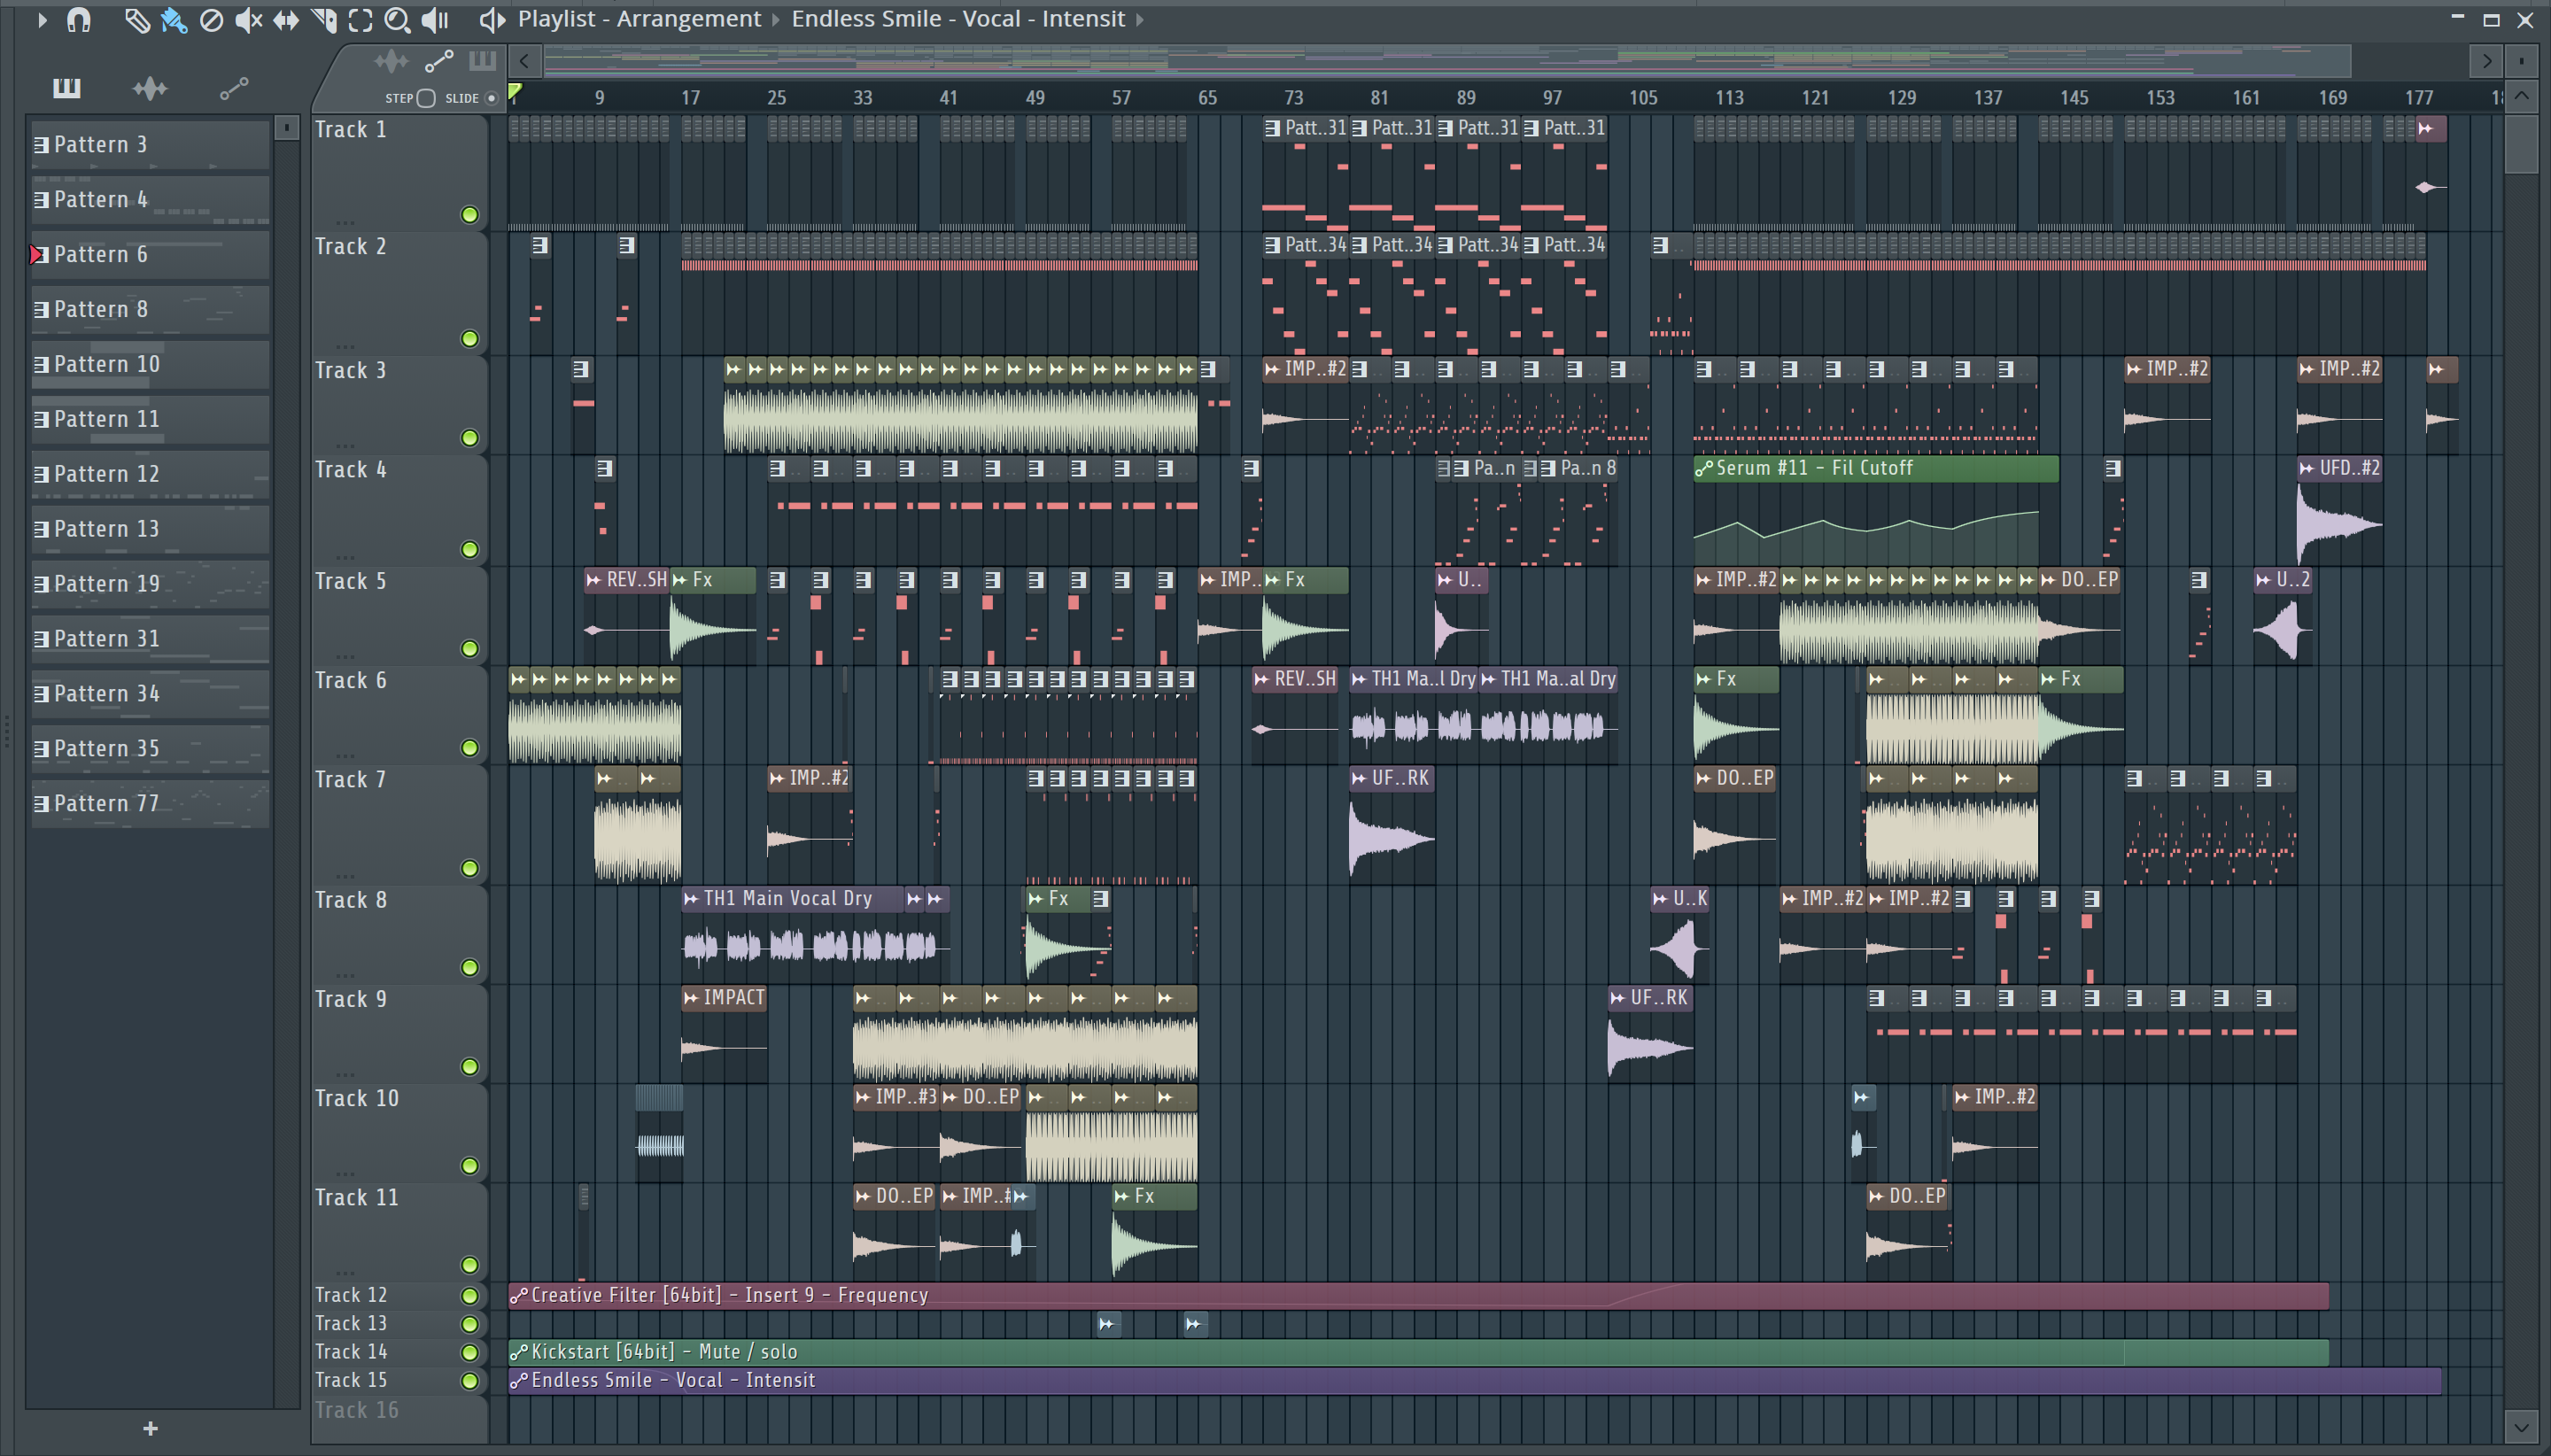The image size is (2551, 1456).
Task: Open the pattern picker dropdown button
Action: 286,127
